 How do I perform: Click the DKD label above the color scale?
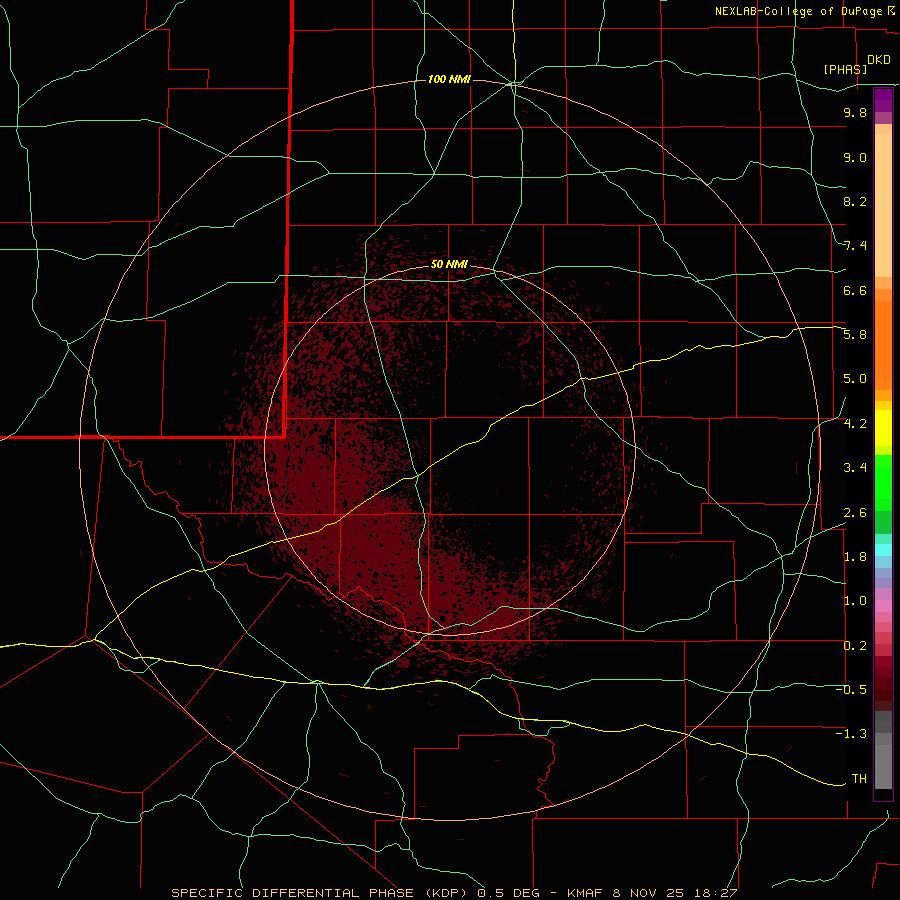879,60
